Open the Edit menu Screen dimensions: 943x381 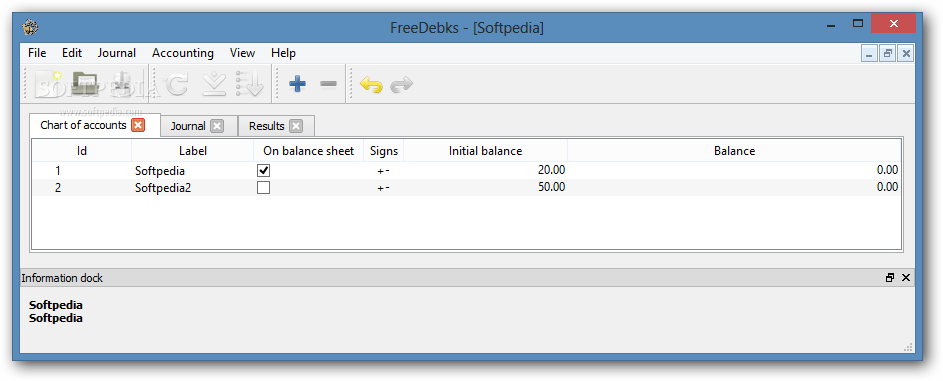(72, 53)
